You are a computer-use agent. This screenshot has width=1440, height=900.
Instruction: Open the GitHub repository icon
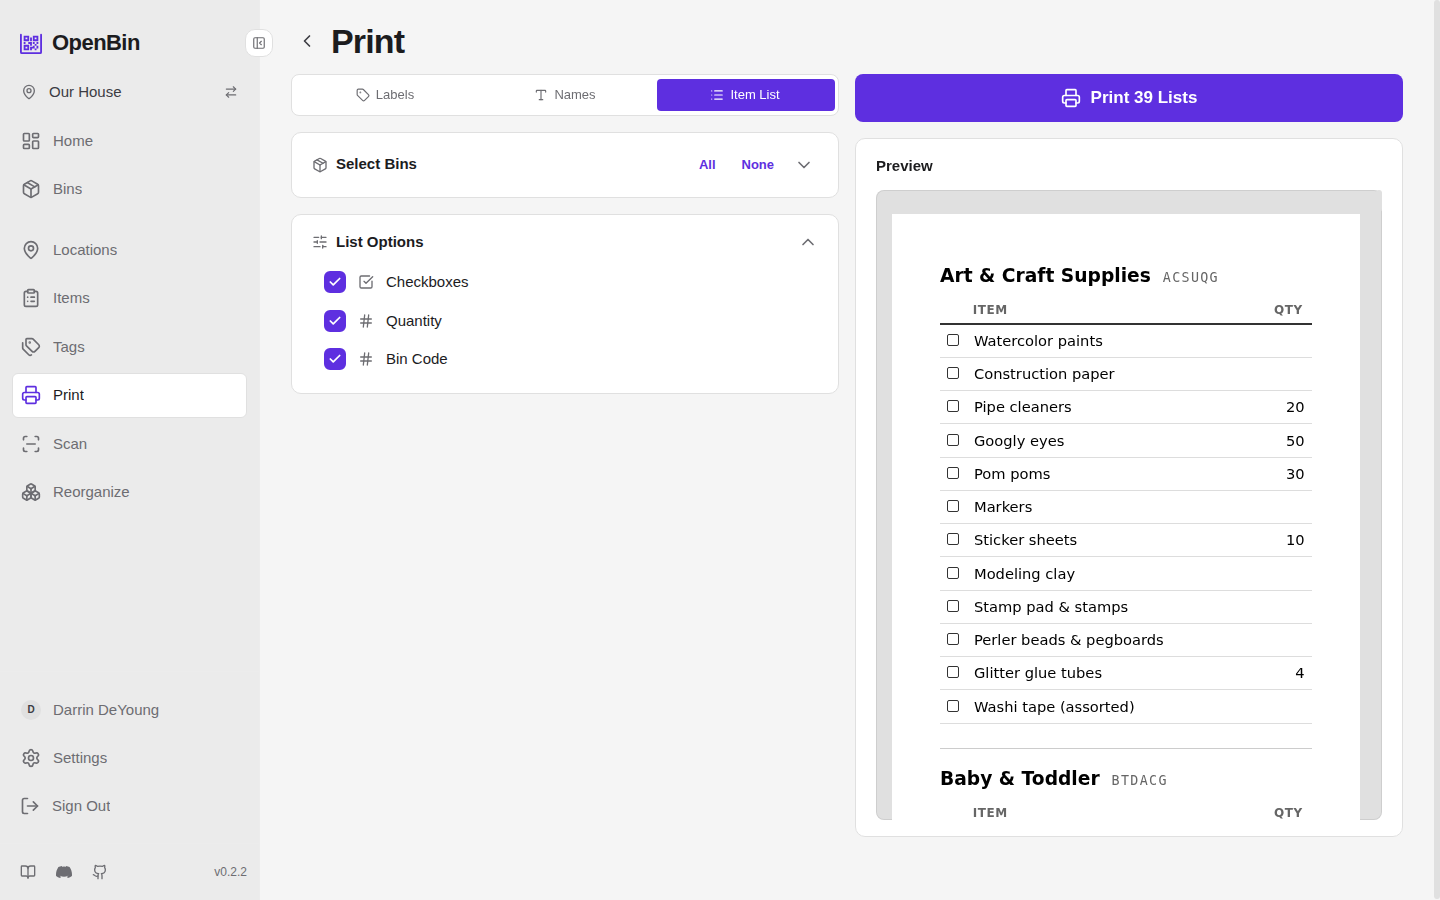[99, 871]
